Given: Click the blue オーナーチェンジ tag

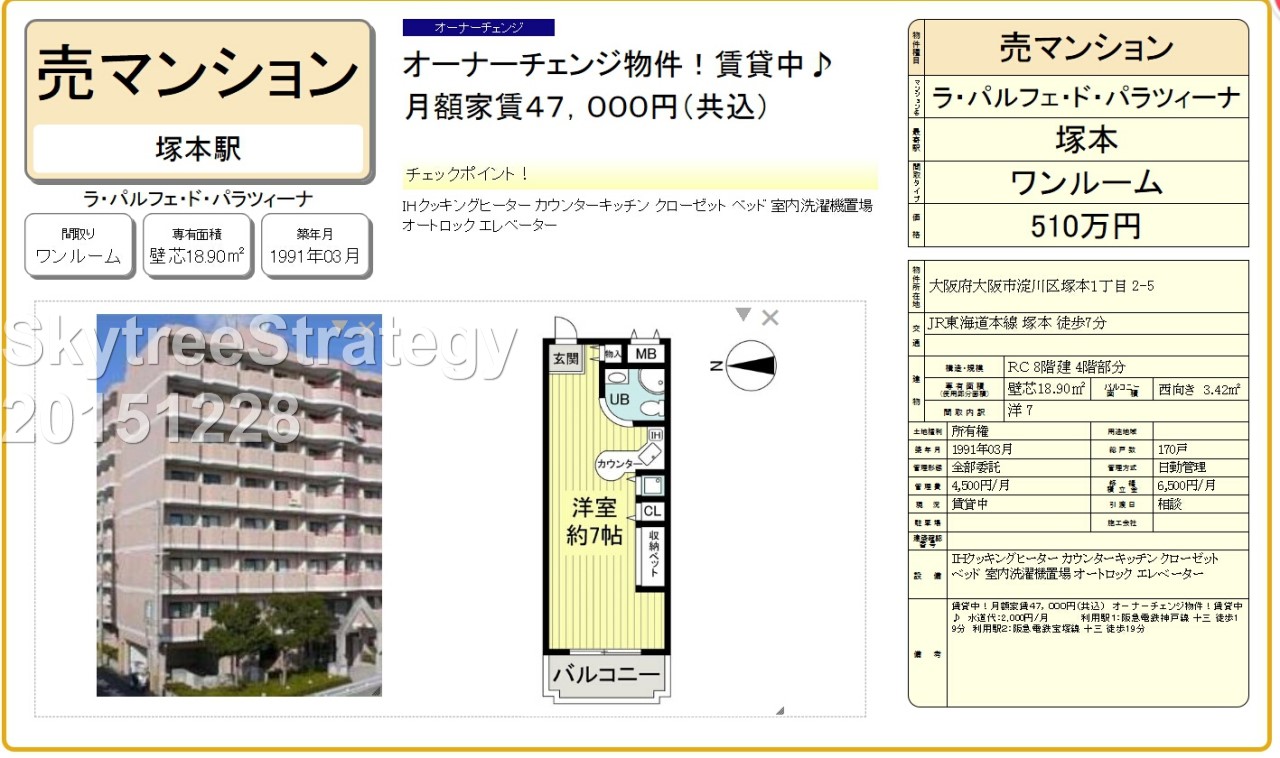Looking at the screenshot, I should point(478,28).
